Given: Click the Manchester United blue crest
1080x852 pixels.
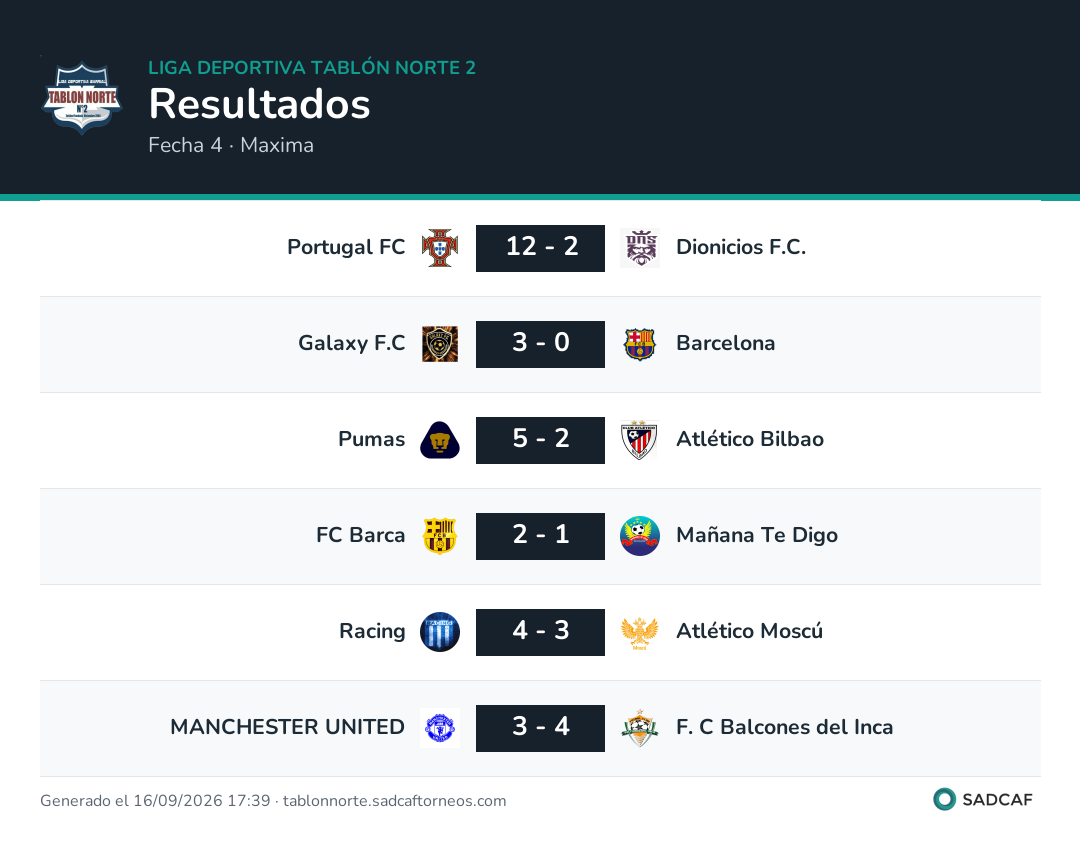Looking at the screenshot, I should pos(440,728).
